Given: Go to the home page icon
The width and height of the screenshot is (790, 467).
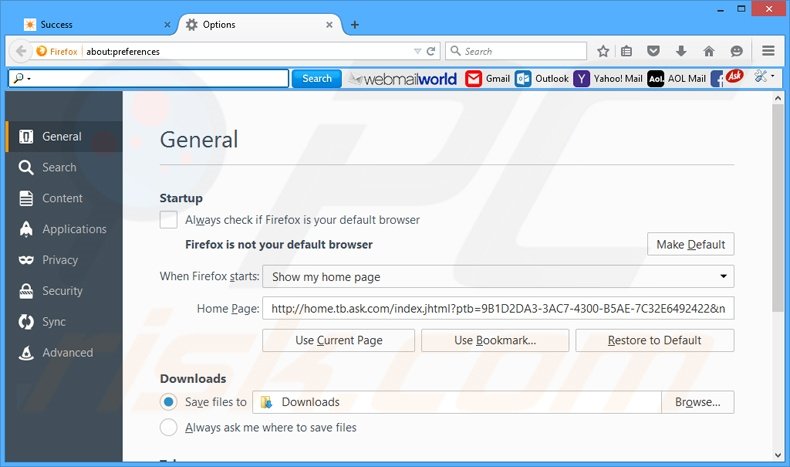Looking at the screenshot, I should [x=709, y=51].
